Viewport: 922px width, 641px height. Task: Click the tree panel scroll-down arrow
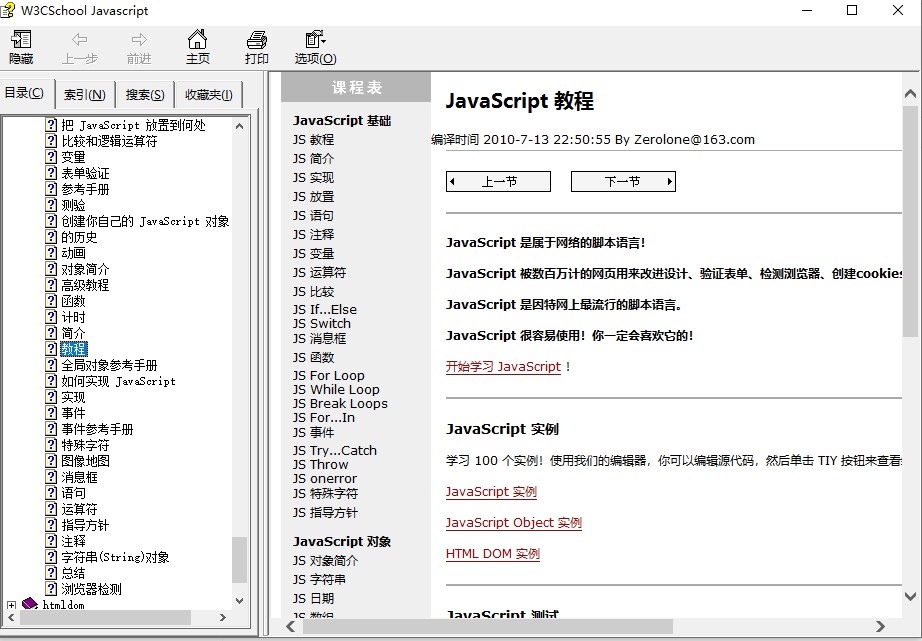(239, 600)
